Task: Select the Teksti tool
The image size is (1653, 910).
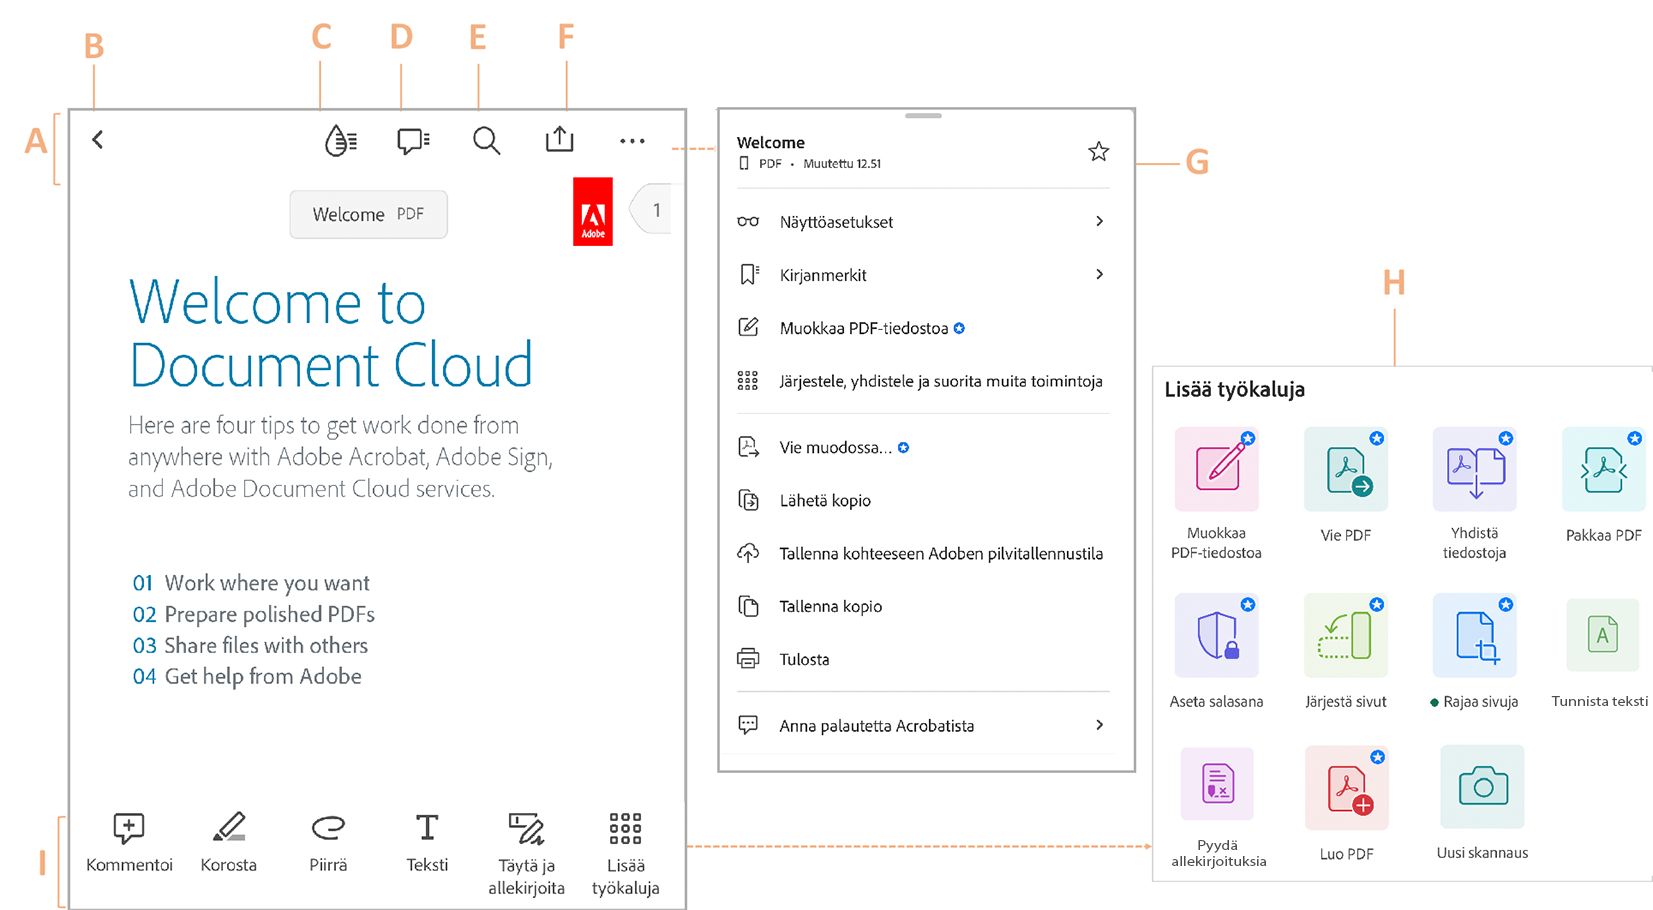Action: coord(426,840)
